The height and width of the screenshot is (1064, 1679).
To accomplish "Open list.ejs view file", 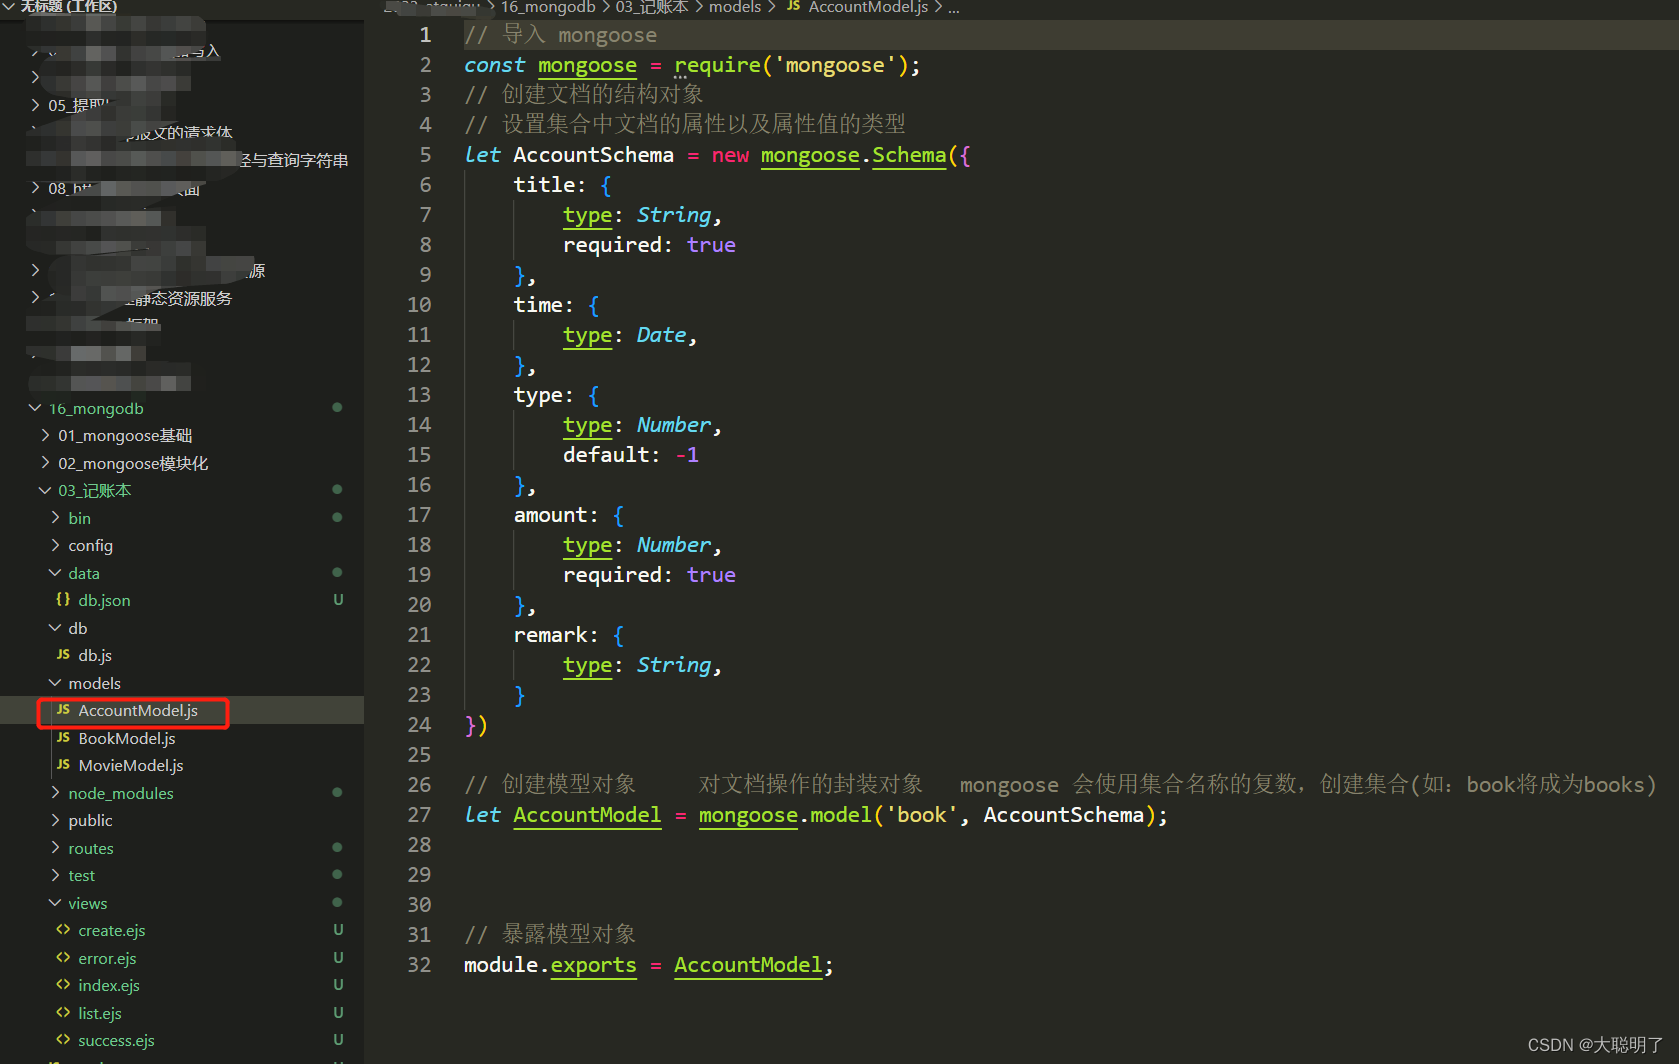I will [x=100, y=1014].
